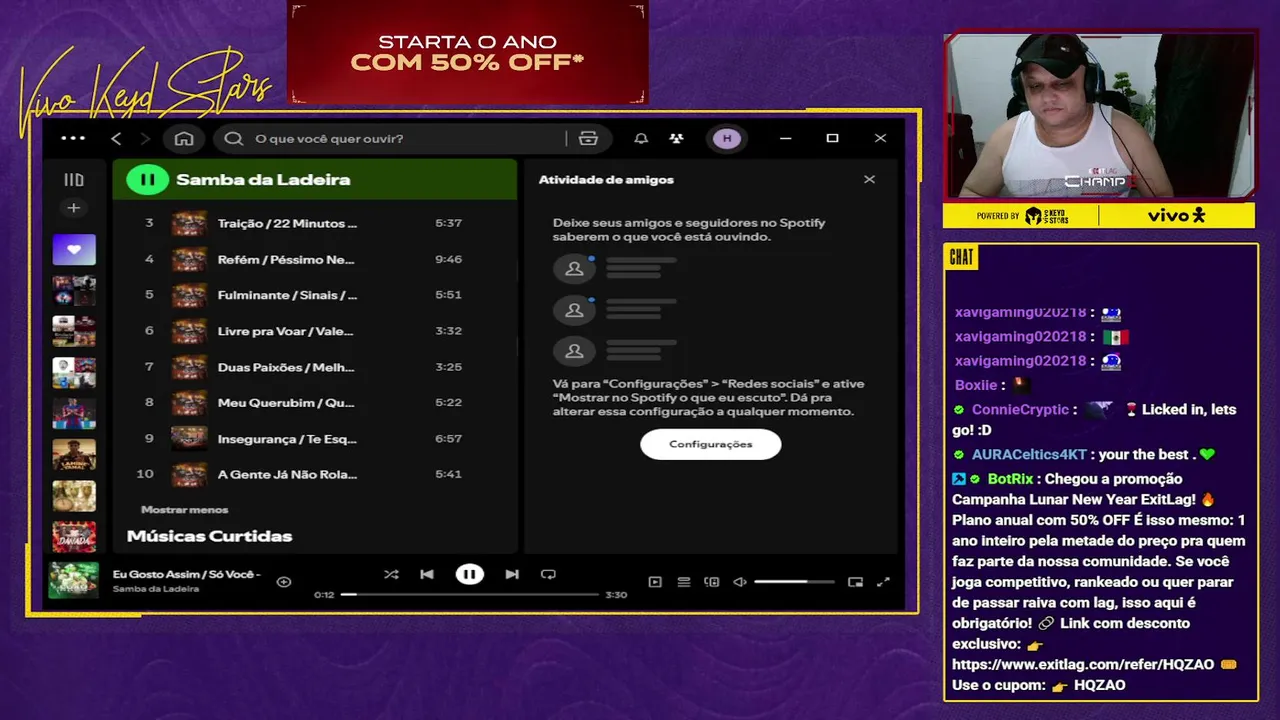Open the Now Playing view icon
1280x720 pixels.
[655, 581]
